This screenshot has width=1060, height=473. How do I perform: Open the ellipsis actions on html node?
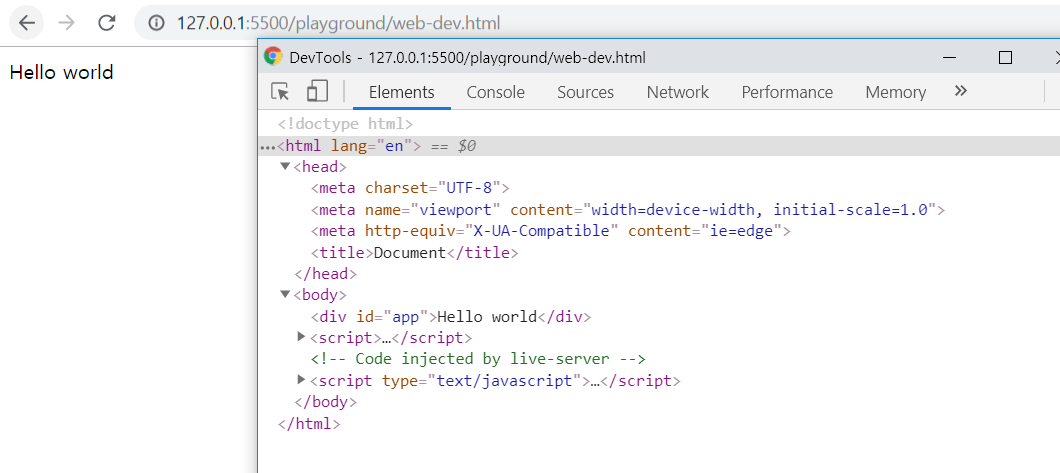coord(268,147)
